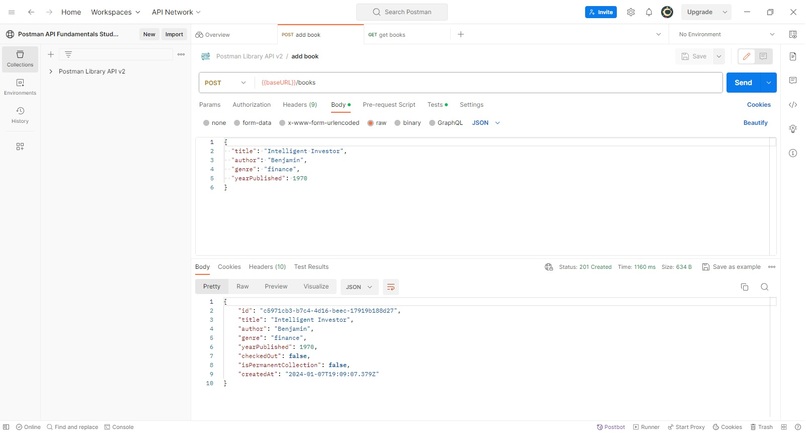Go forward with the right arrow
This screenshot has height=433, width=806.
coord(49,12)
